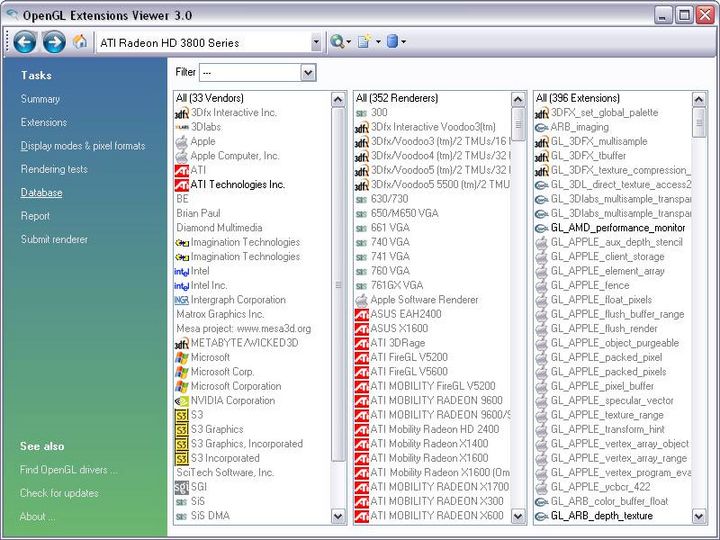The image size is (720, 540).
Task: Open the search magnifier tool
Action: (337, 42)
